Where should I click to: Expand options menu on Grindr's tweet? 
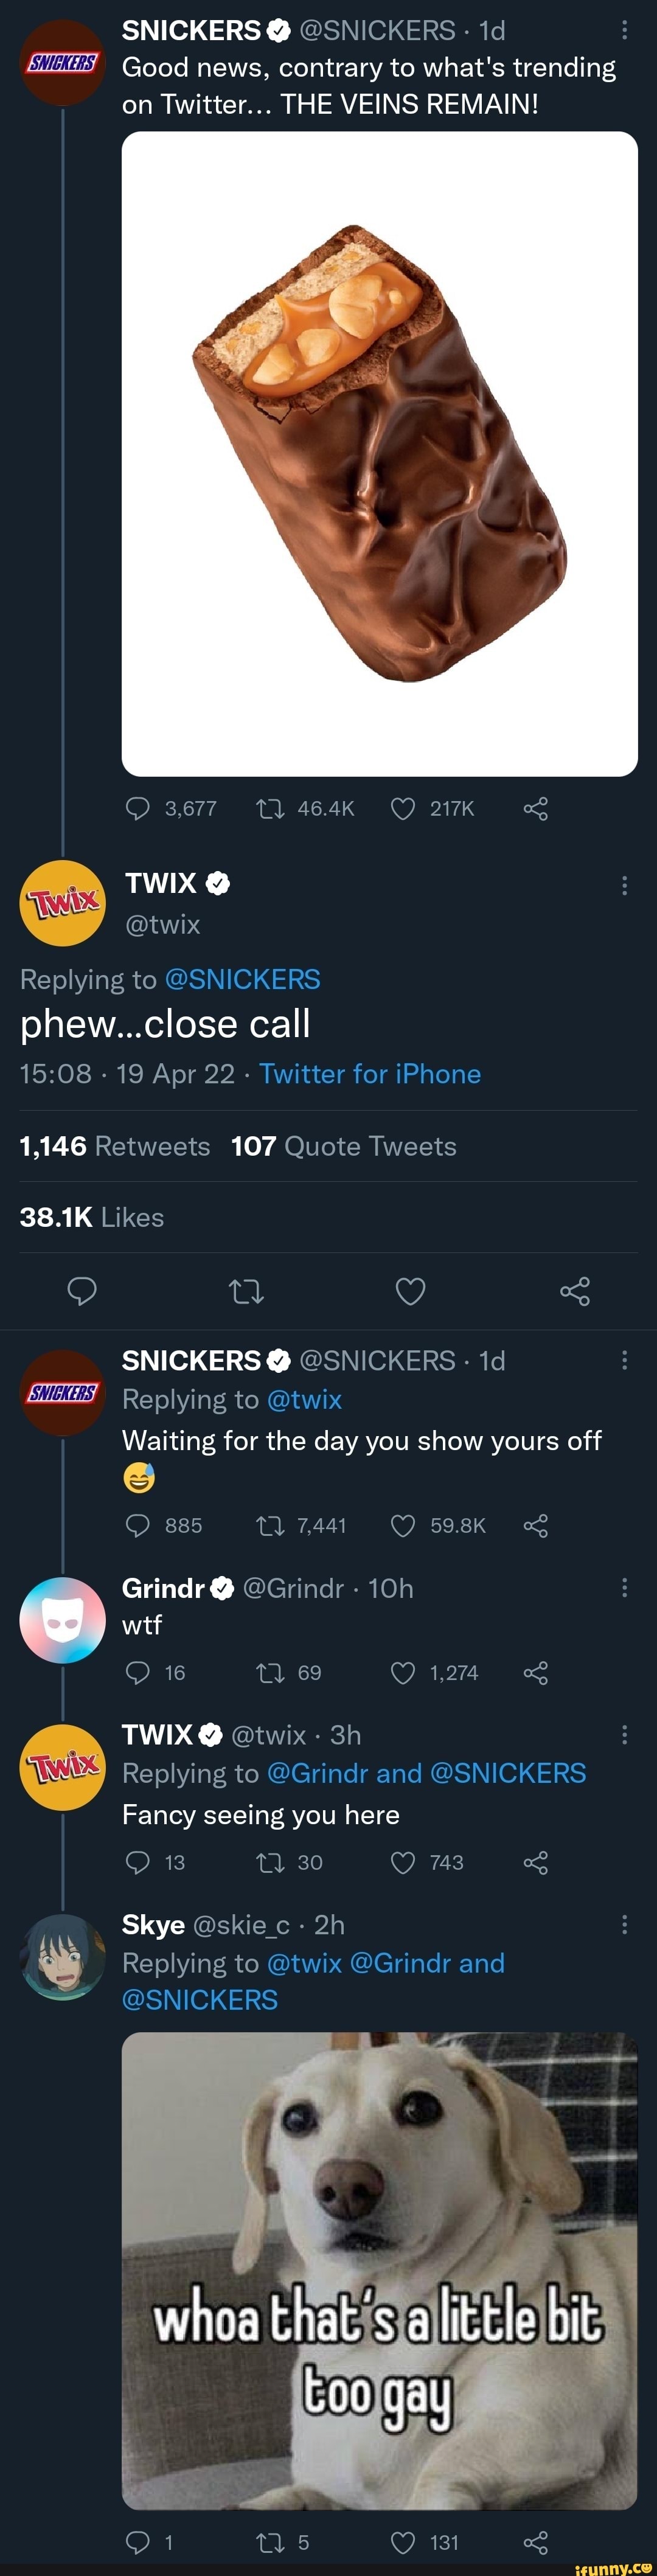click(x=625, y=1587)
